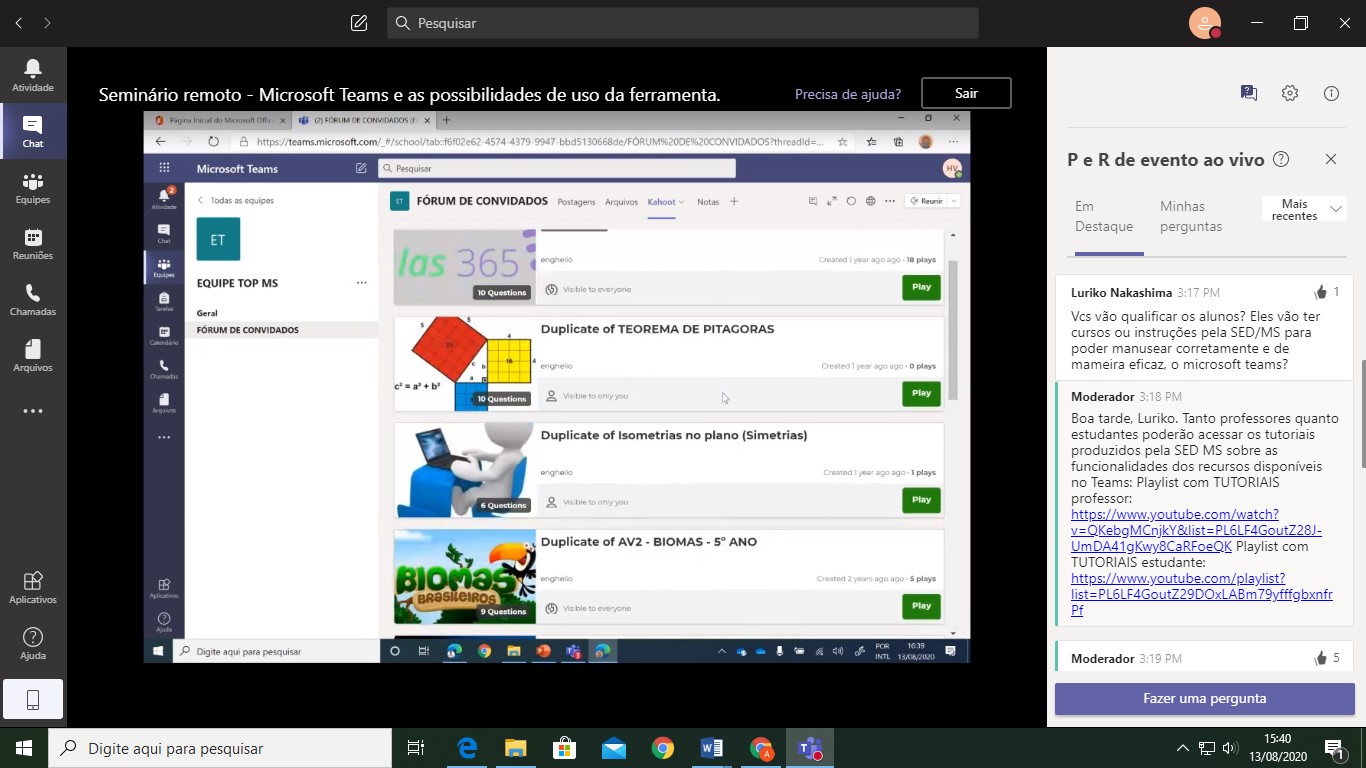Open Arquivos in the outer Teams left rail

coord(33,356)
